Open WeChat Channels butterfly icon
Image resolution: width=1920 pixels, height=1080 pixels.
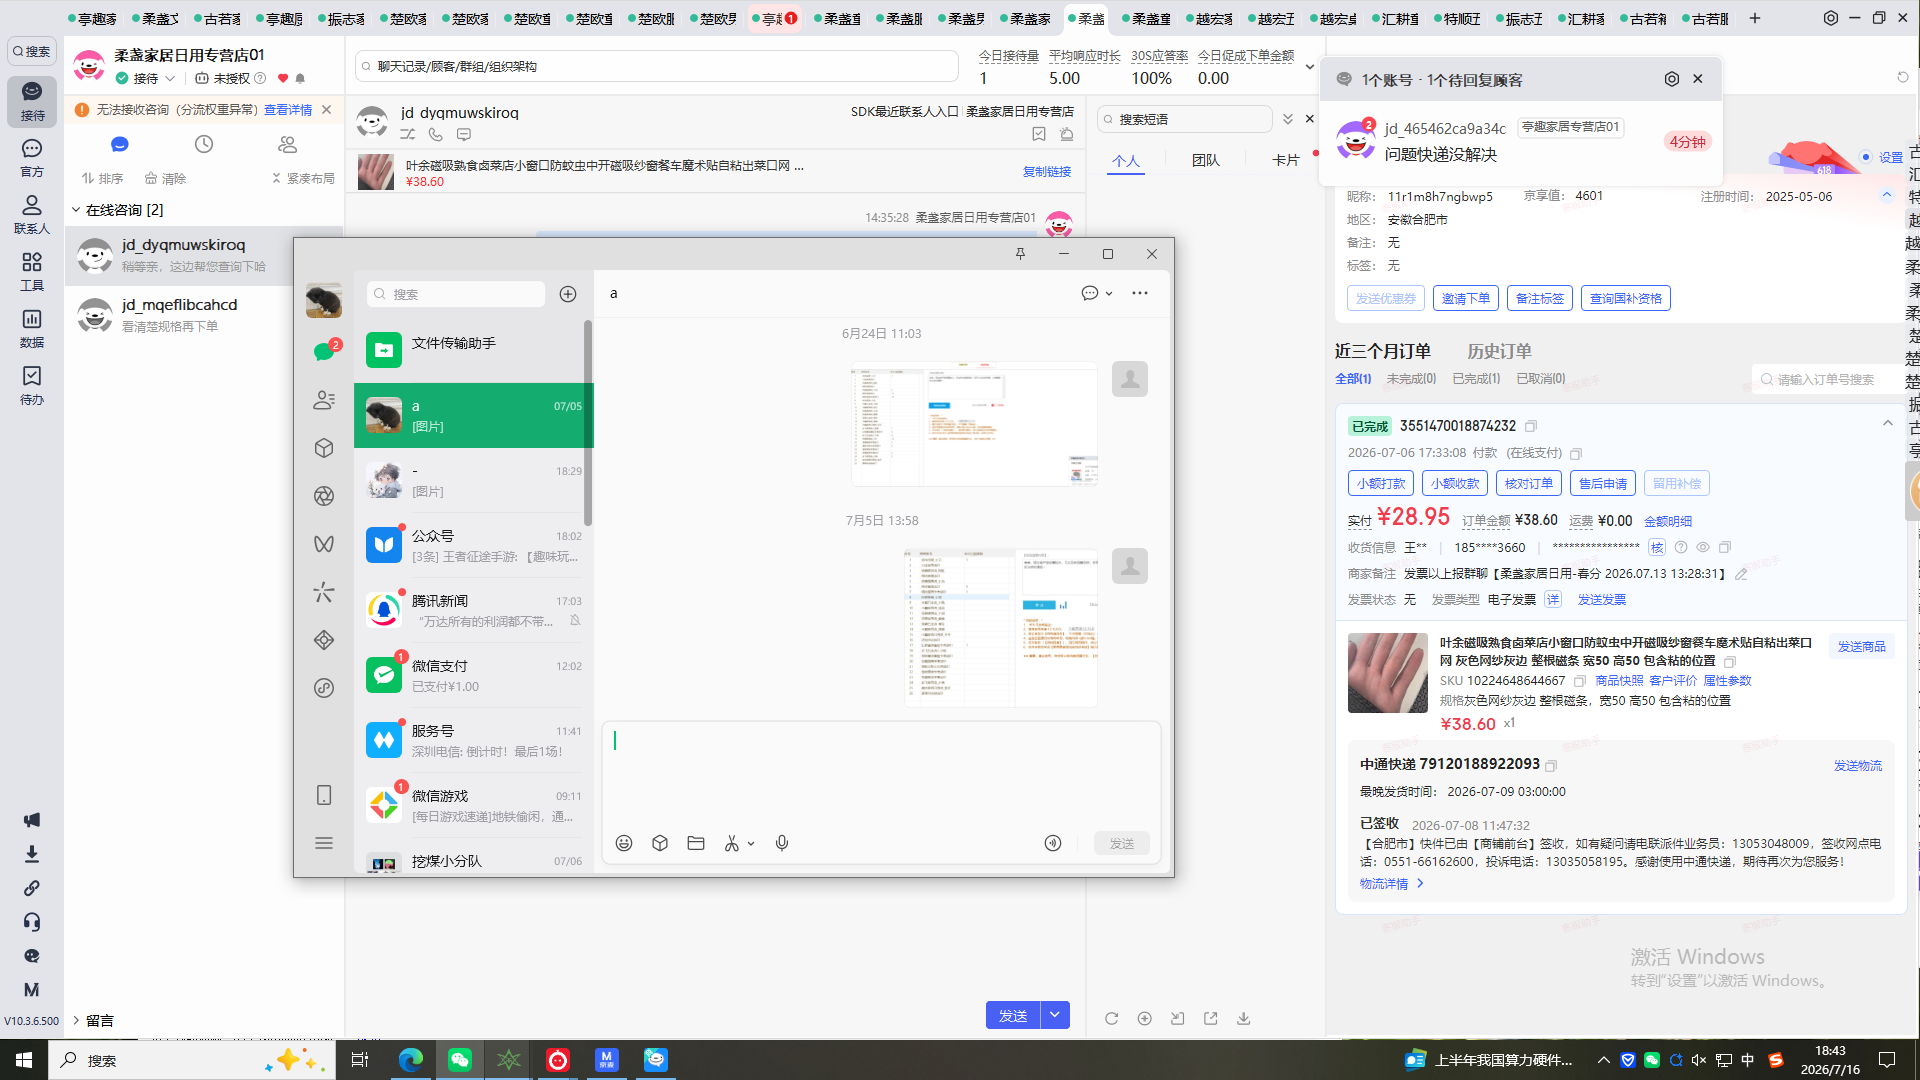point(323,544)
